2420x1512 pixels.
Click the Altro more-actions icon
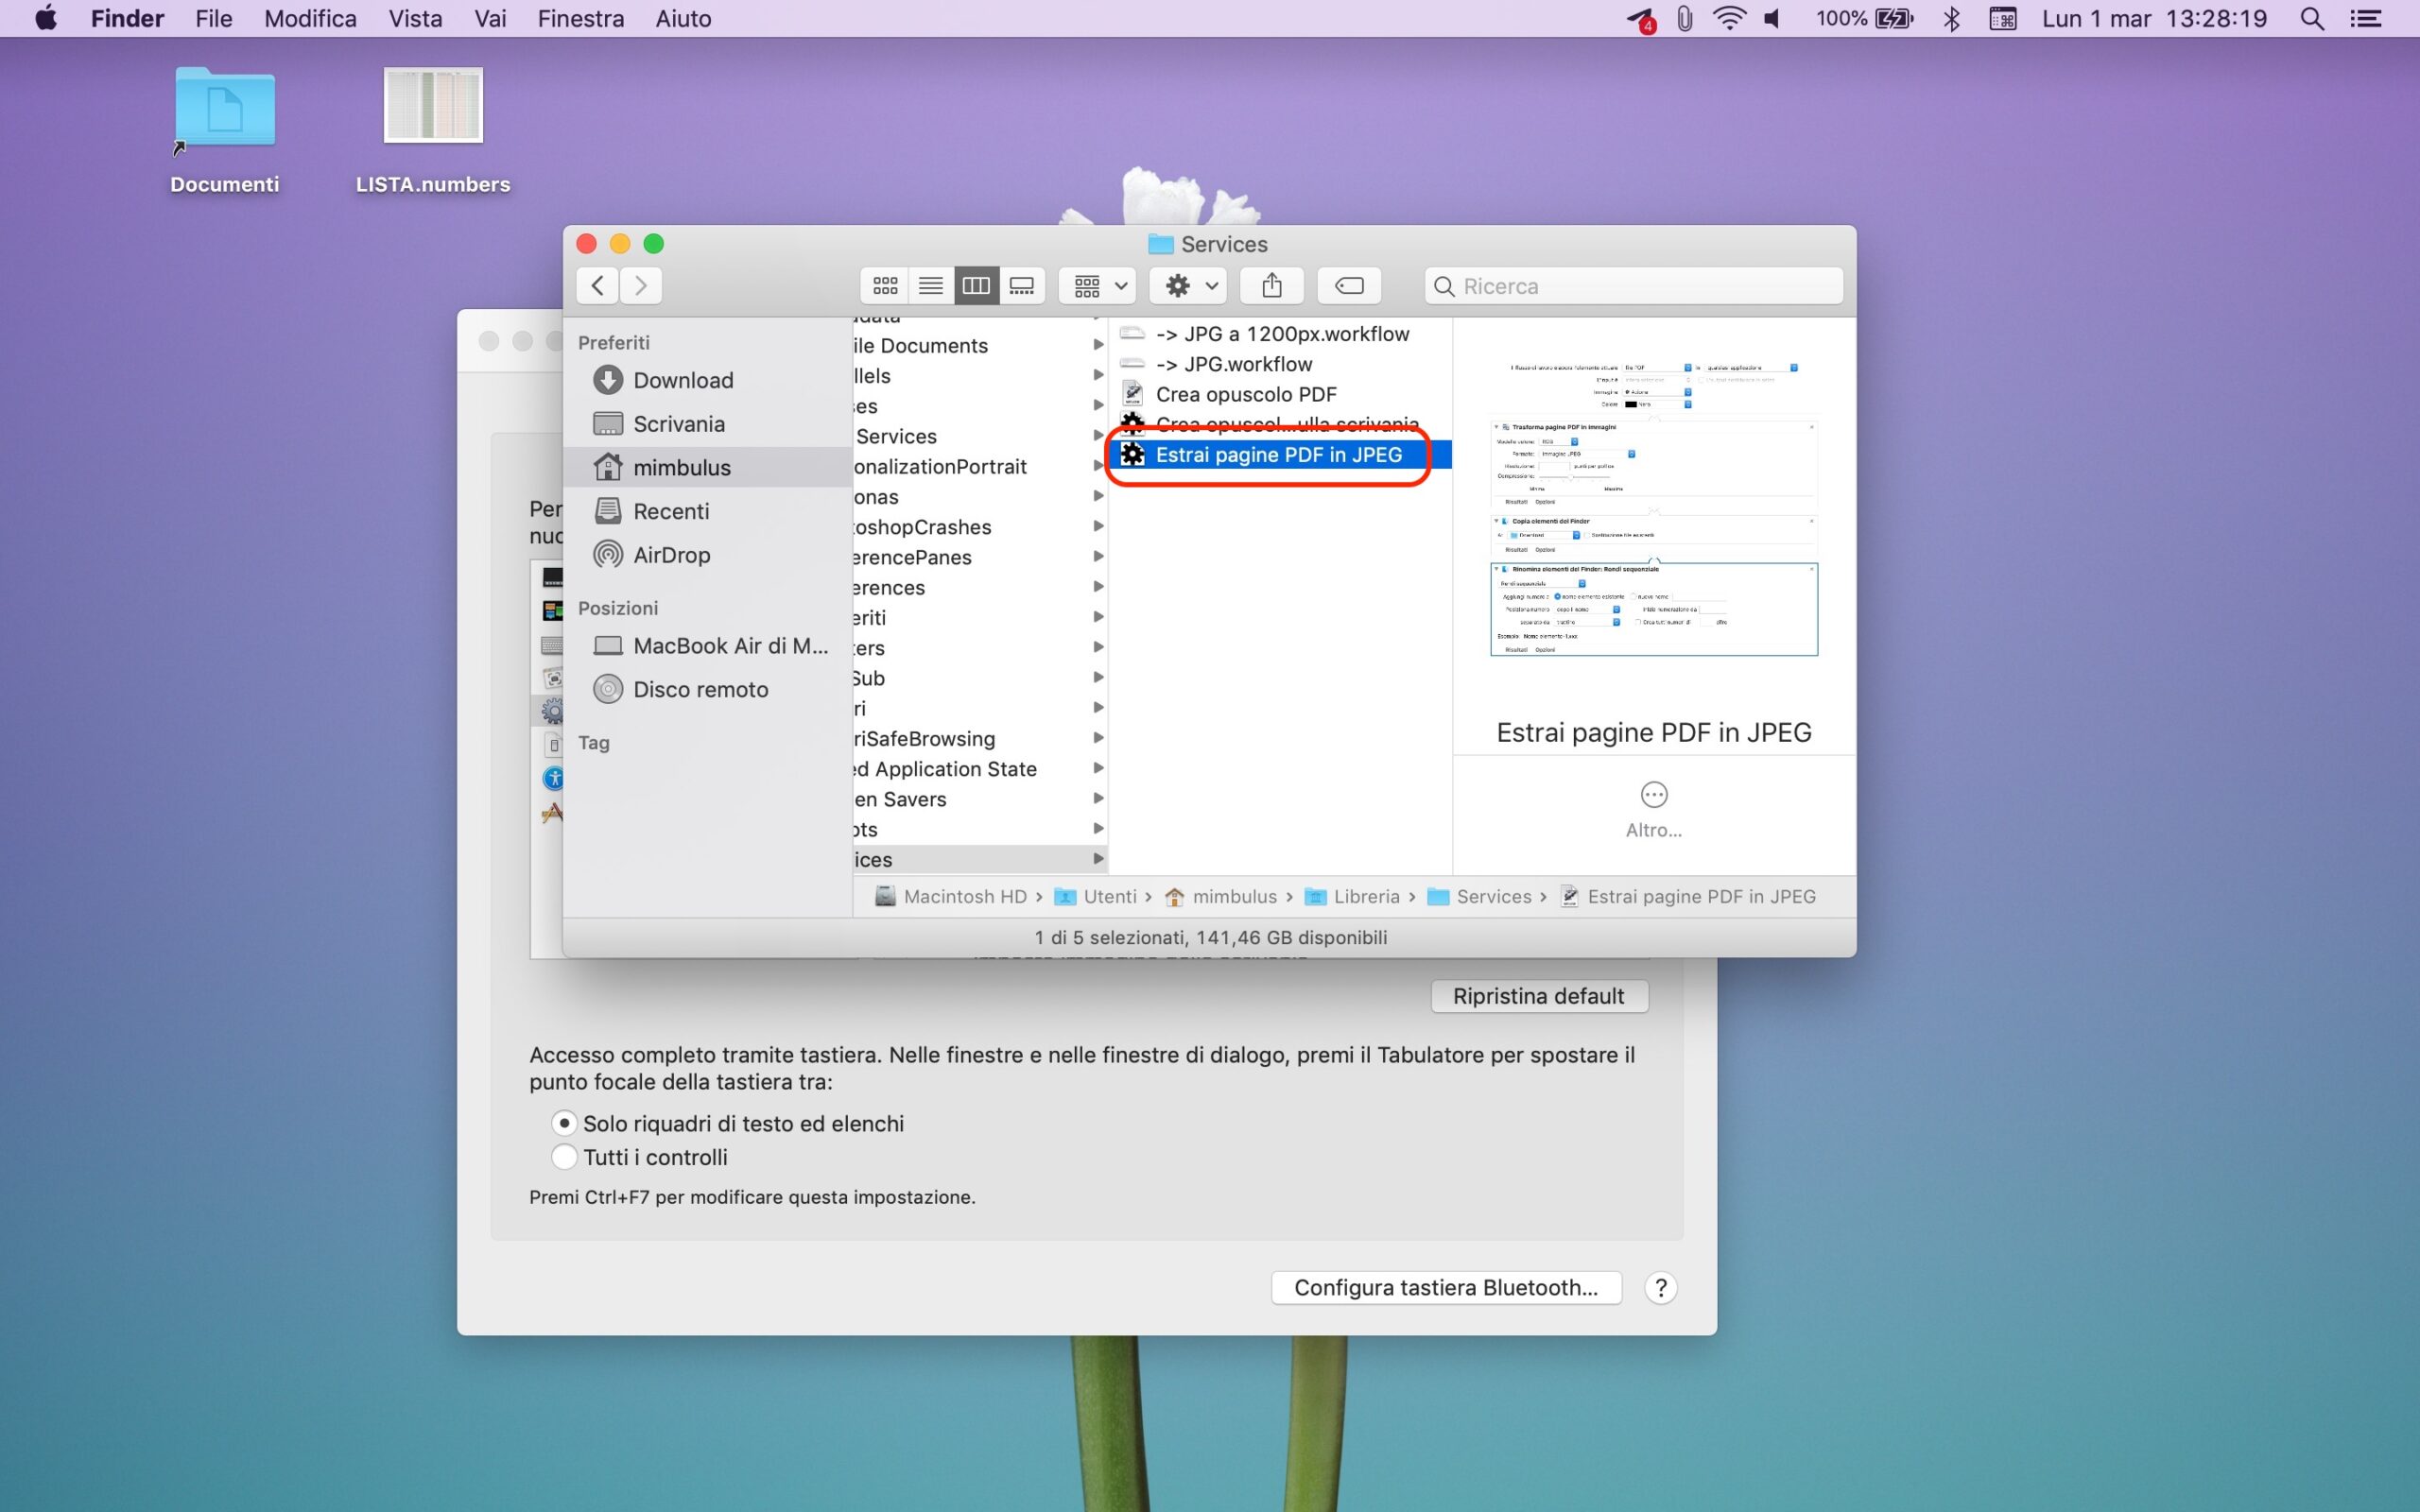(x=1653, y=795)
